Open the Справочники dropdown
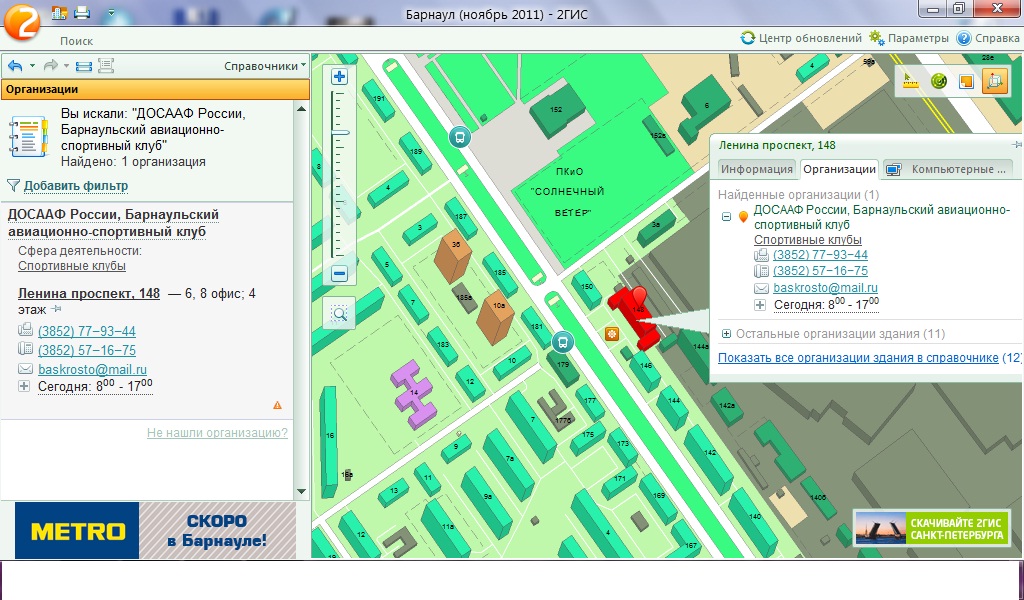The width and height of the screenshot is (1024, 600). pos(265,66)
